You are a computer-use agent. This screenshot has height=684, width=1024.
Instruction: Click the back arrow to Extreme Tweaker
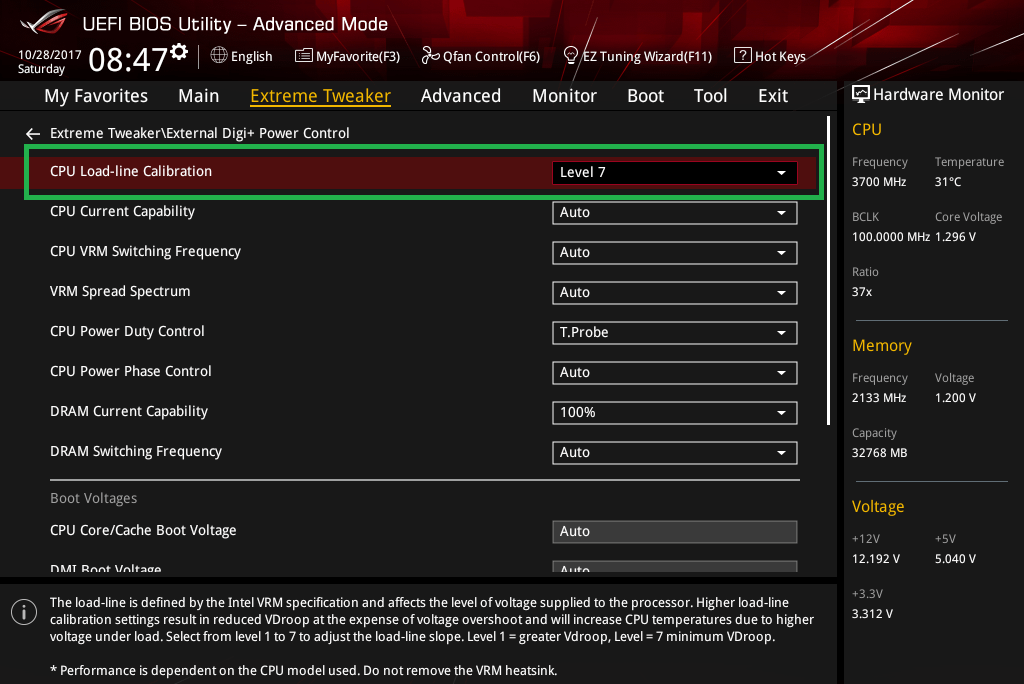(33, 134)
